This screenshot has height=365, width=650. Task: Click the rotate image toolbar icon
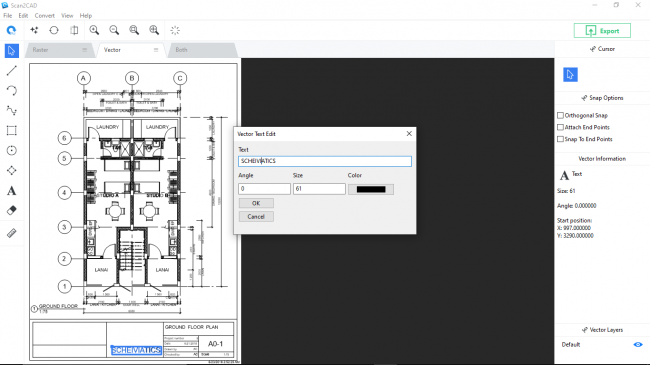tap(54, 30)
